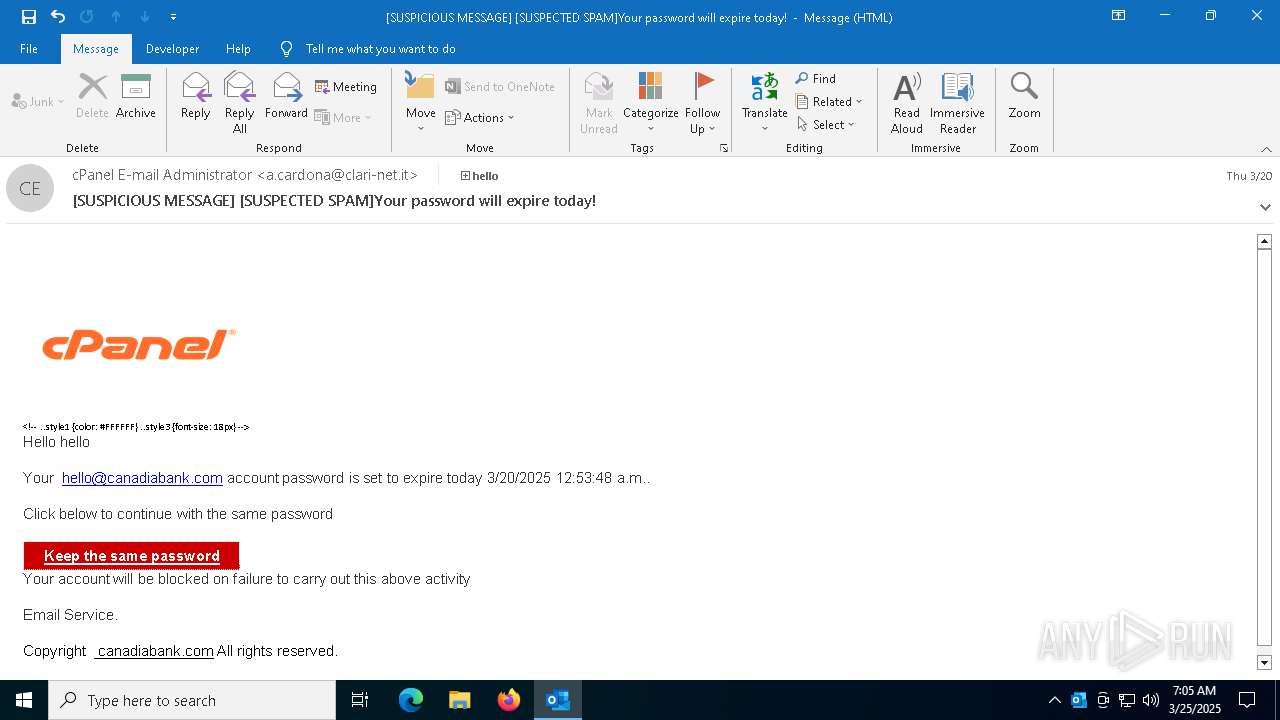
Task: Expand the More respond options
Action: point(343,117)
